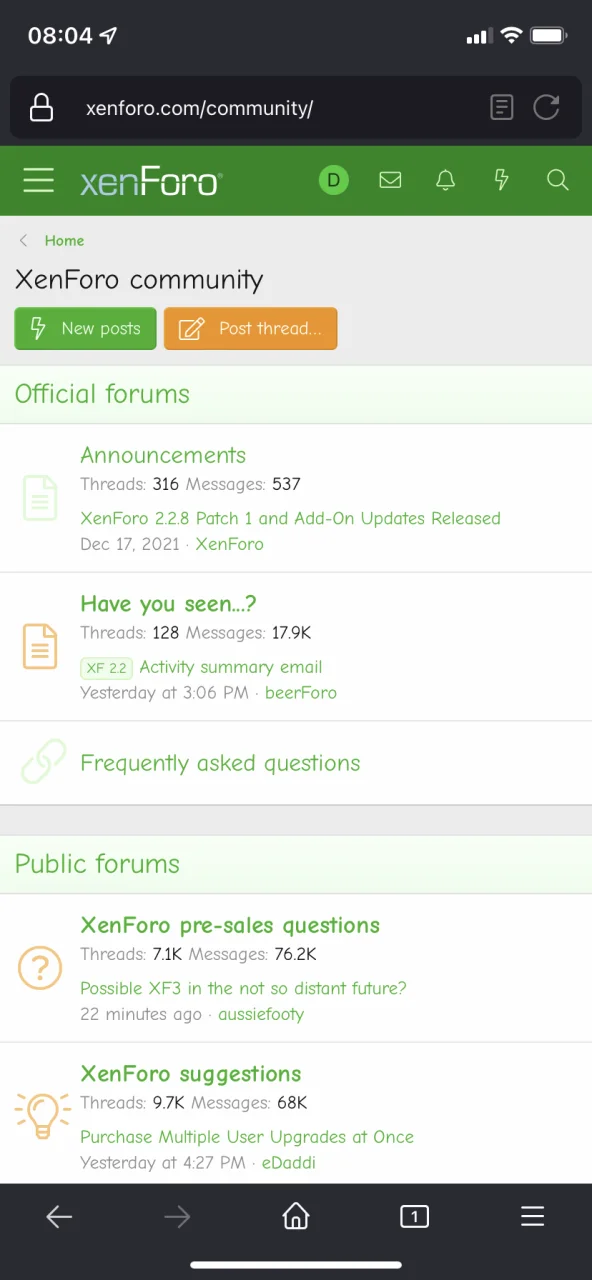
Task: Open thread Purchase Multiple User Upgrades at Once
Action: (x=247, y=1137)
